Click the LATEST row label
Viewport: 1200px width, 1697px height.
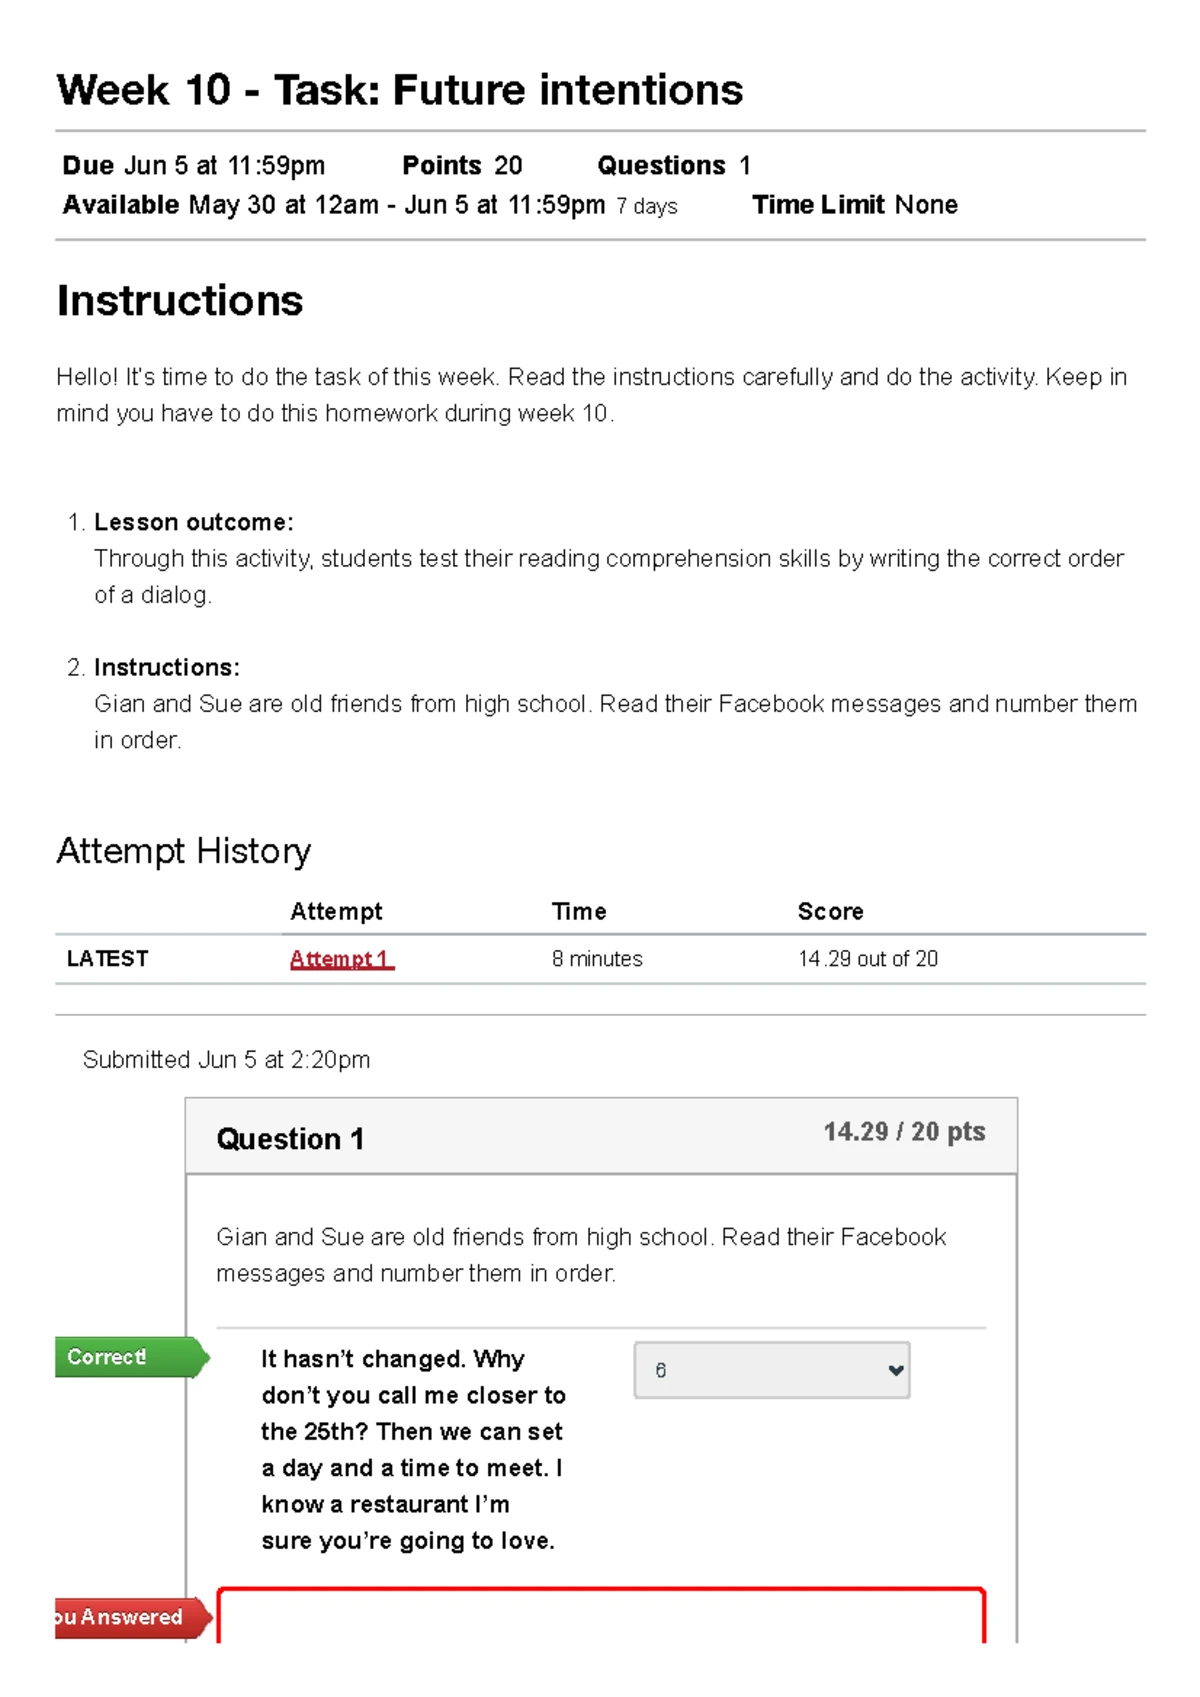(107, 959)
